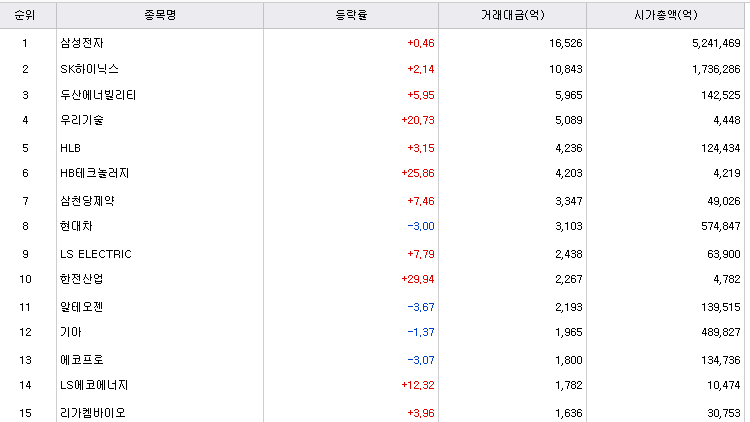Select the SK하이닉스 stock name
Viewport: 750px width, 422px height.
(89, 69)
